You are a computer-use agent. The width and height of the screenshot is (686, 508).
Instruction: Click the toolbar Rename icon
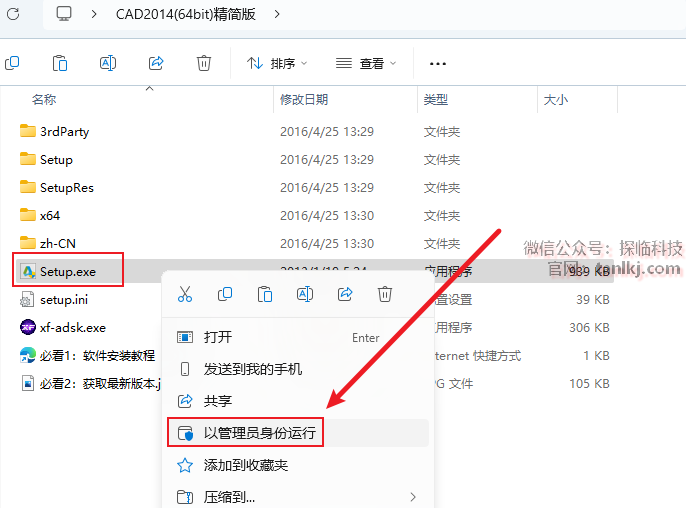[108, 63]
